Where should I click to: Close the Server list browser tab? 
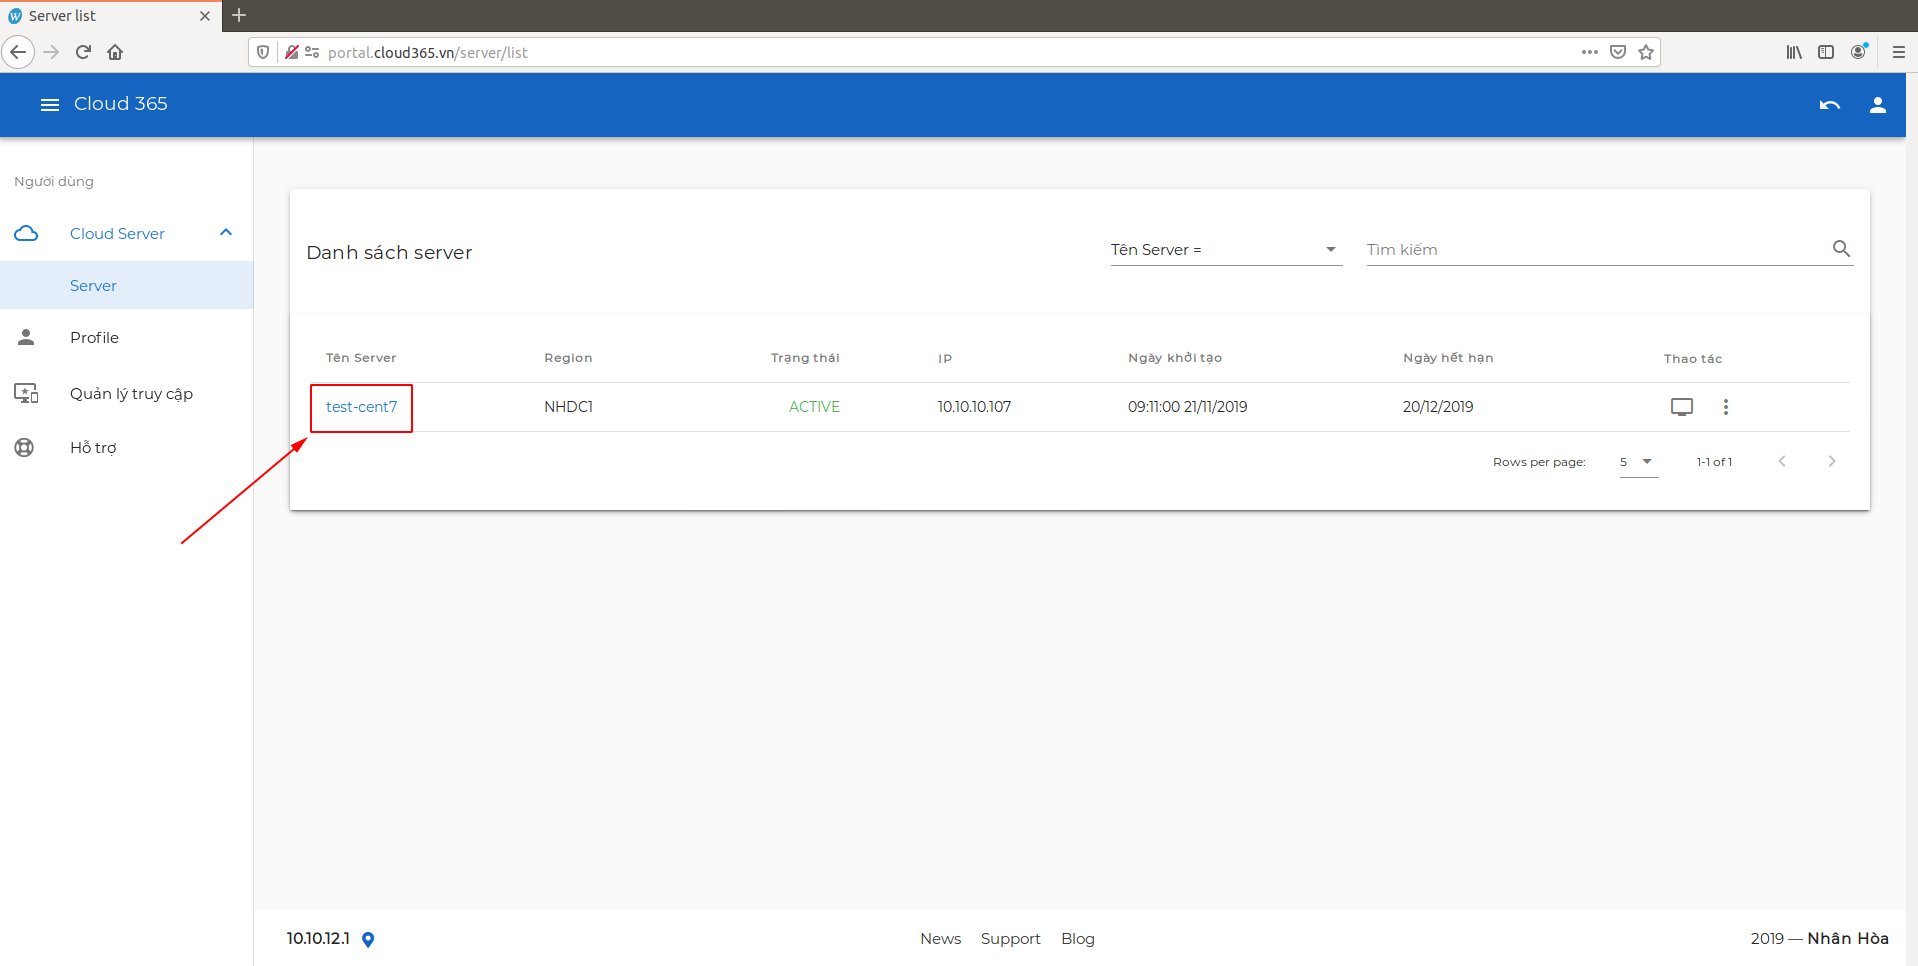[x=205, y=16]
